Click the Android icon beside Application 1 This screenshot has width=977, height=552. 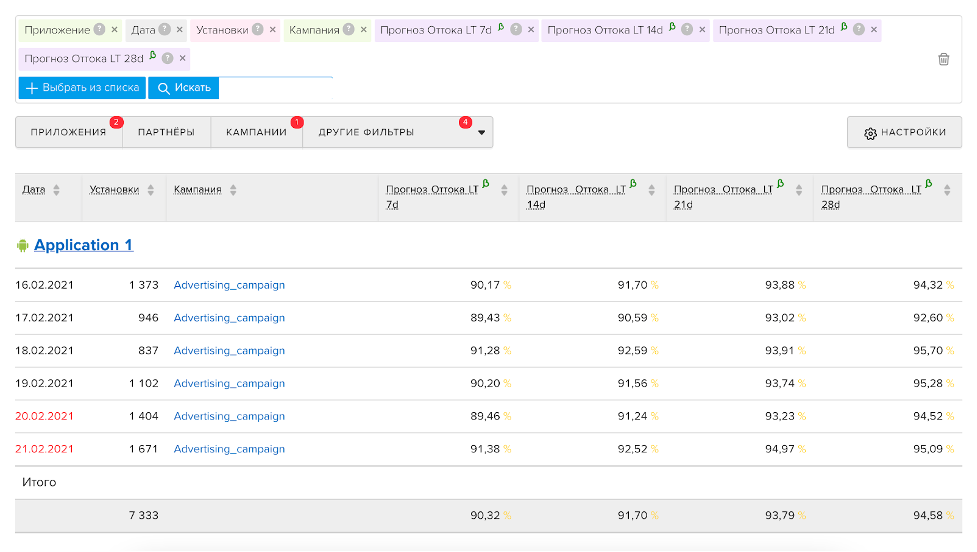tap(23, 245)
